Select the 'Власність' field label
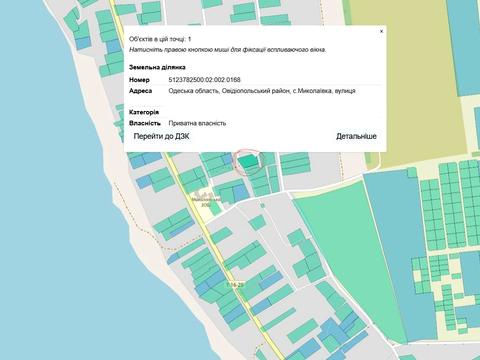Screen dimensions: 480x360 pos(145,123)
